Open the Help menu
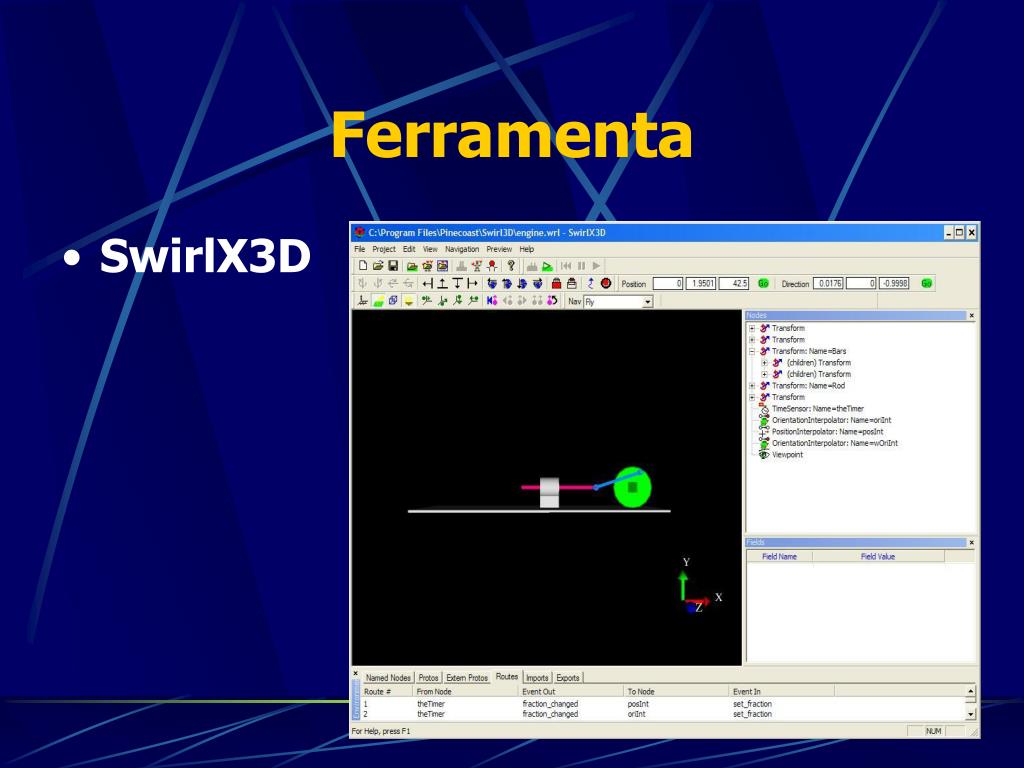 526,249
